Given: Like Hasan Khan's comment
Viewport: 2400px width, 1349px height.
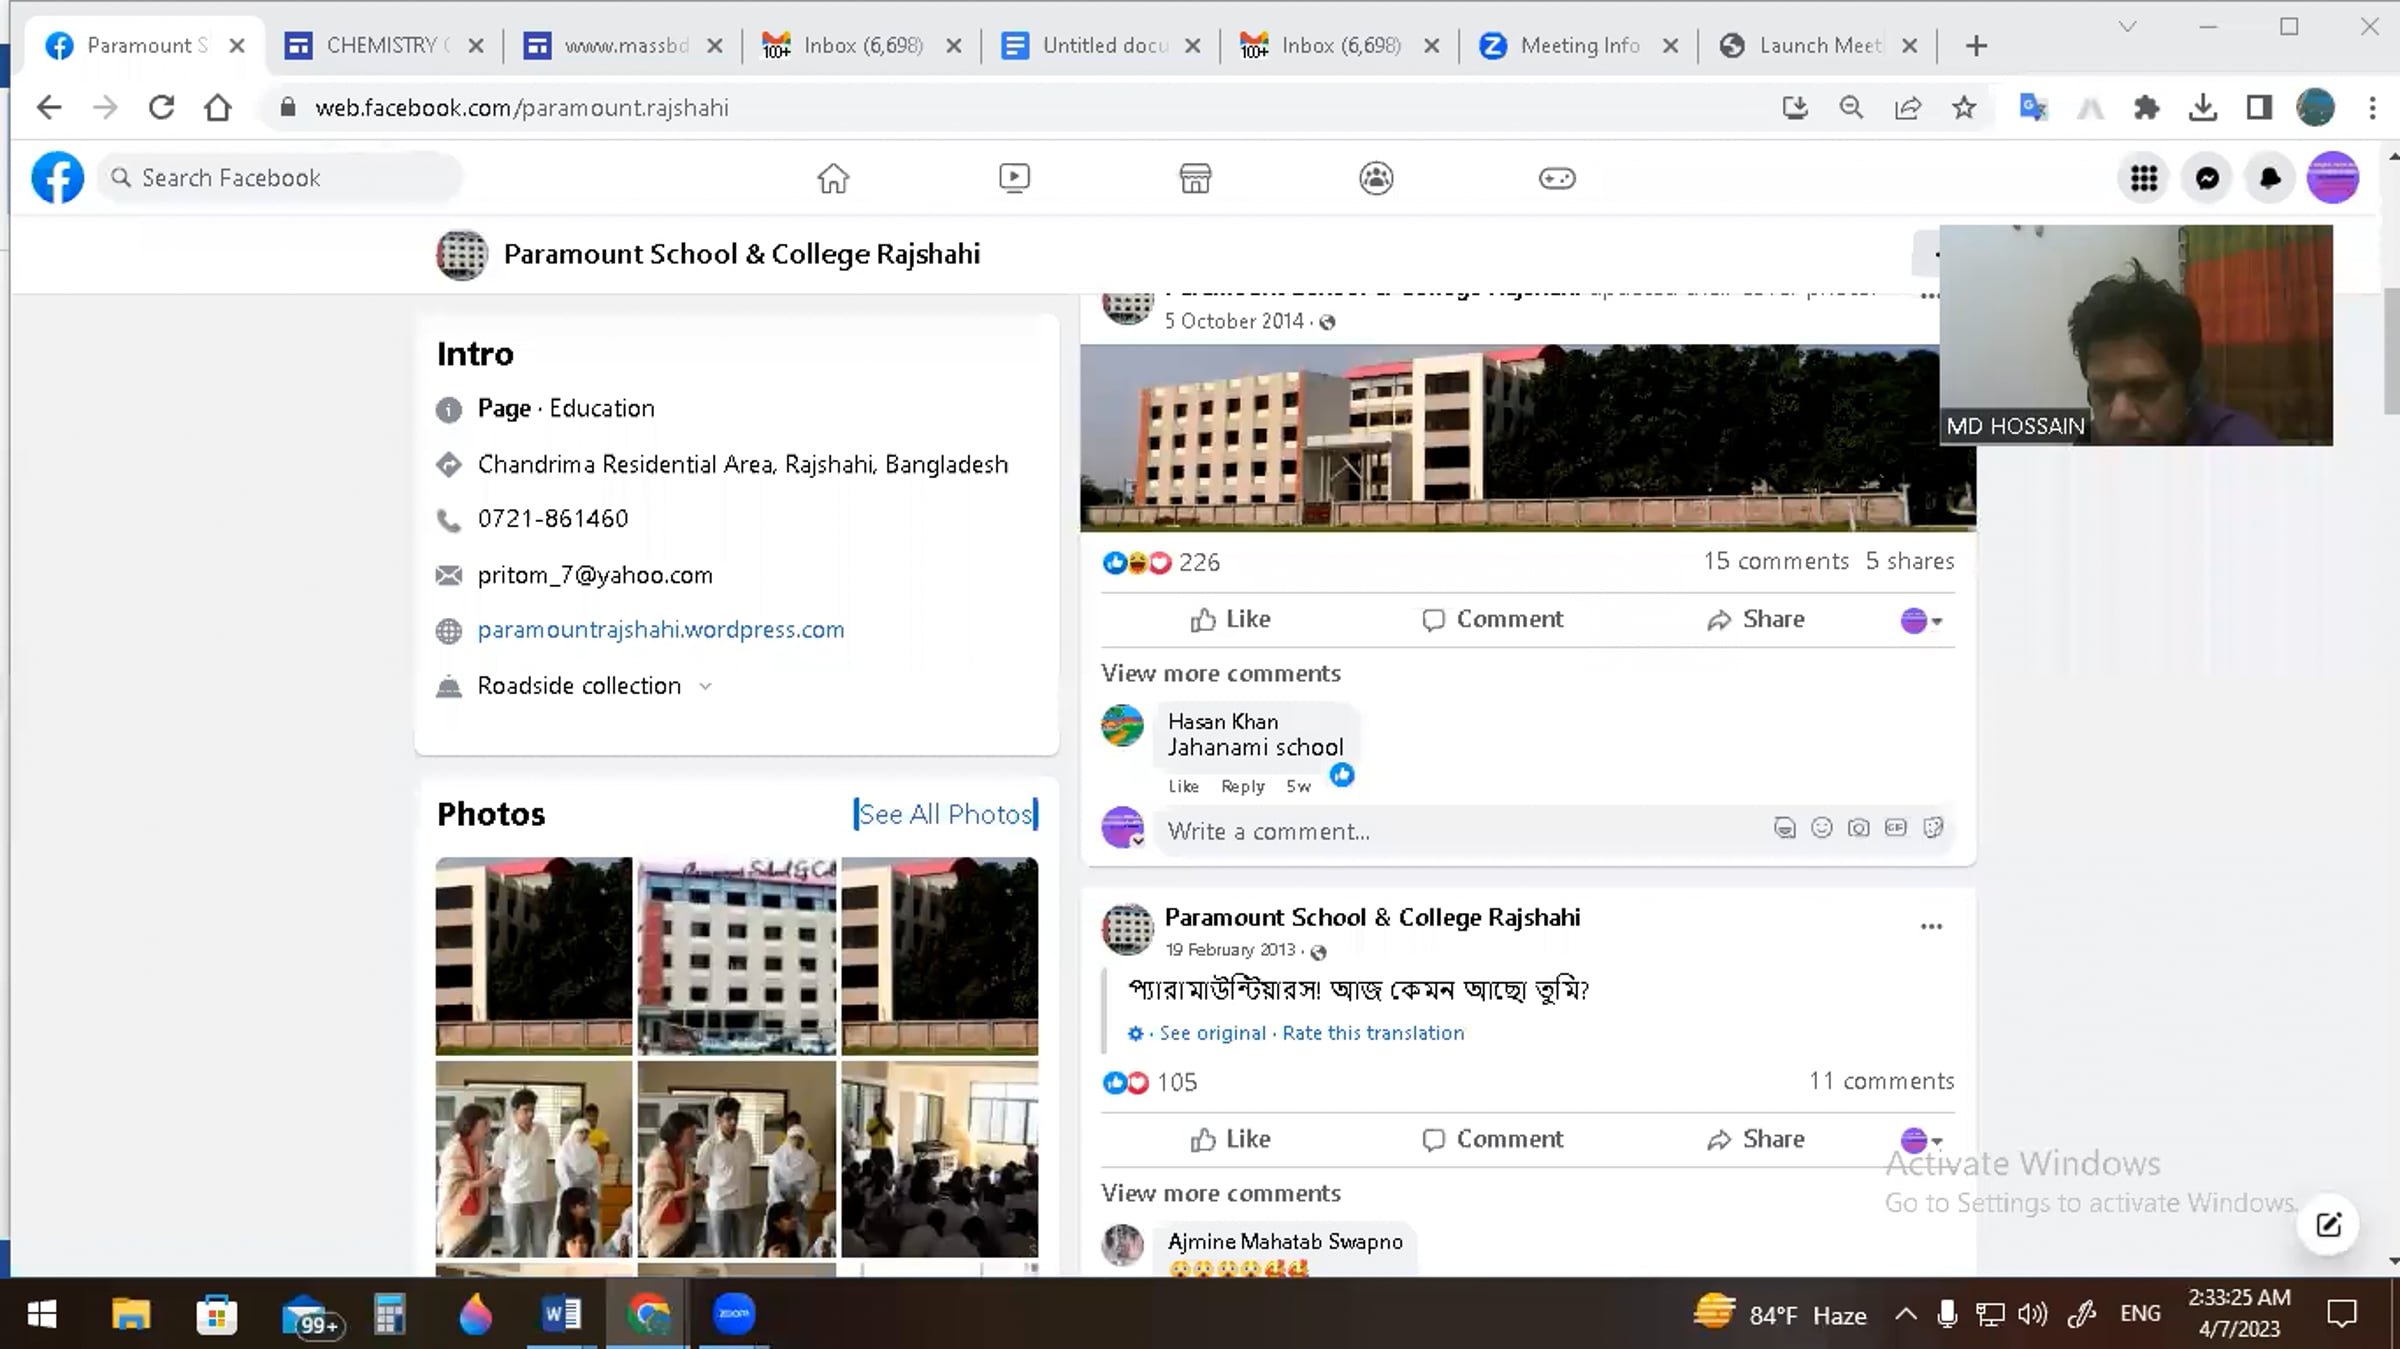Looking at the screenshot, I should (x=1183, y=787).
